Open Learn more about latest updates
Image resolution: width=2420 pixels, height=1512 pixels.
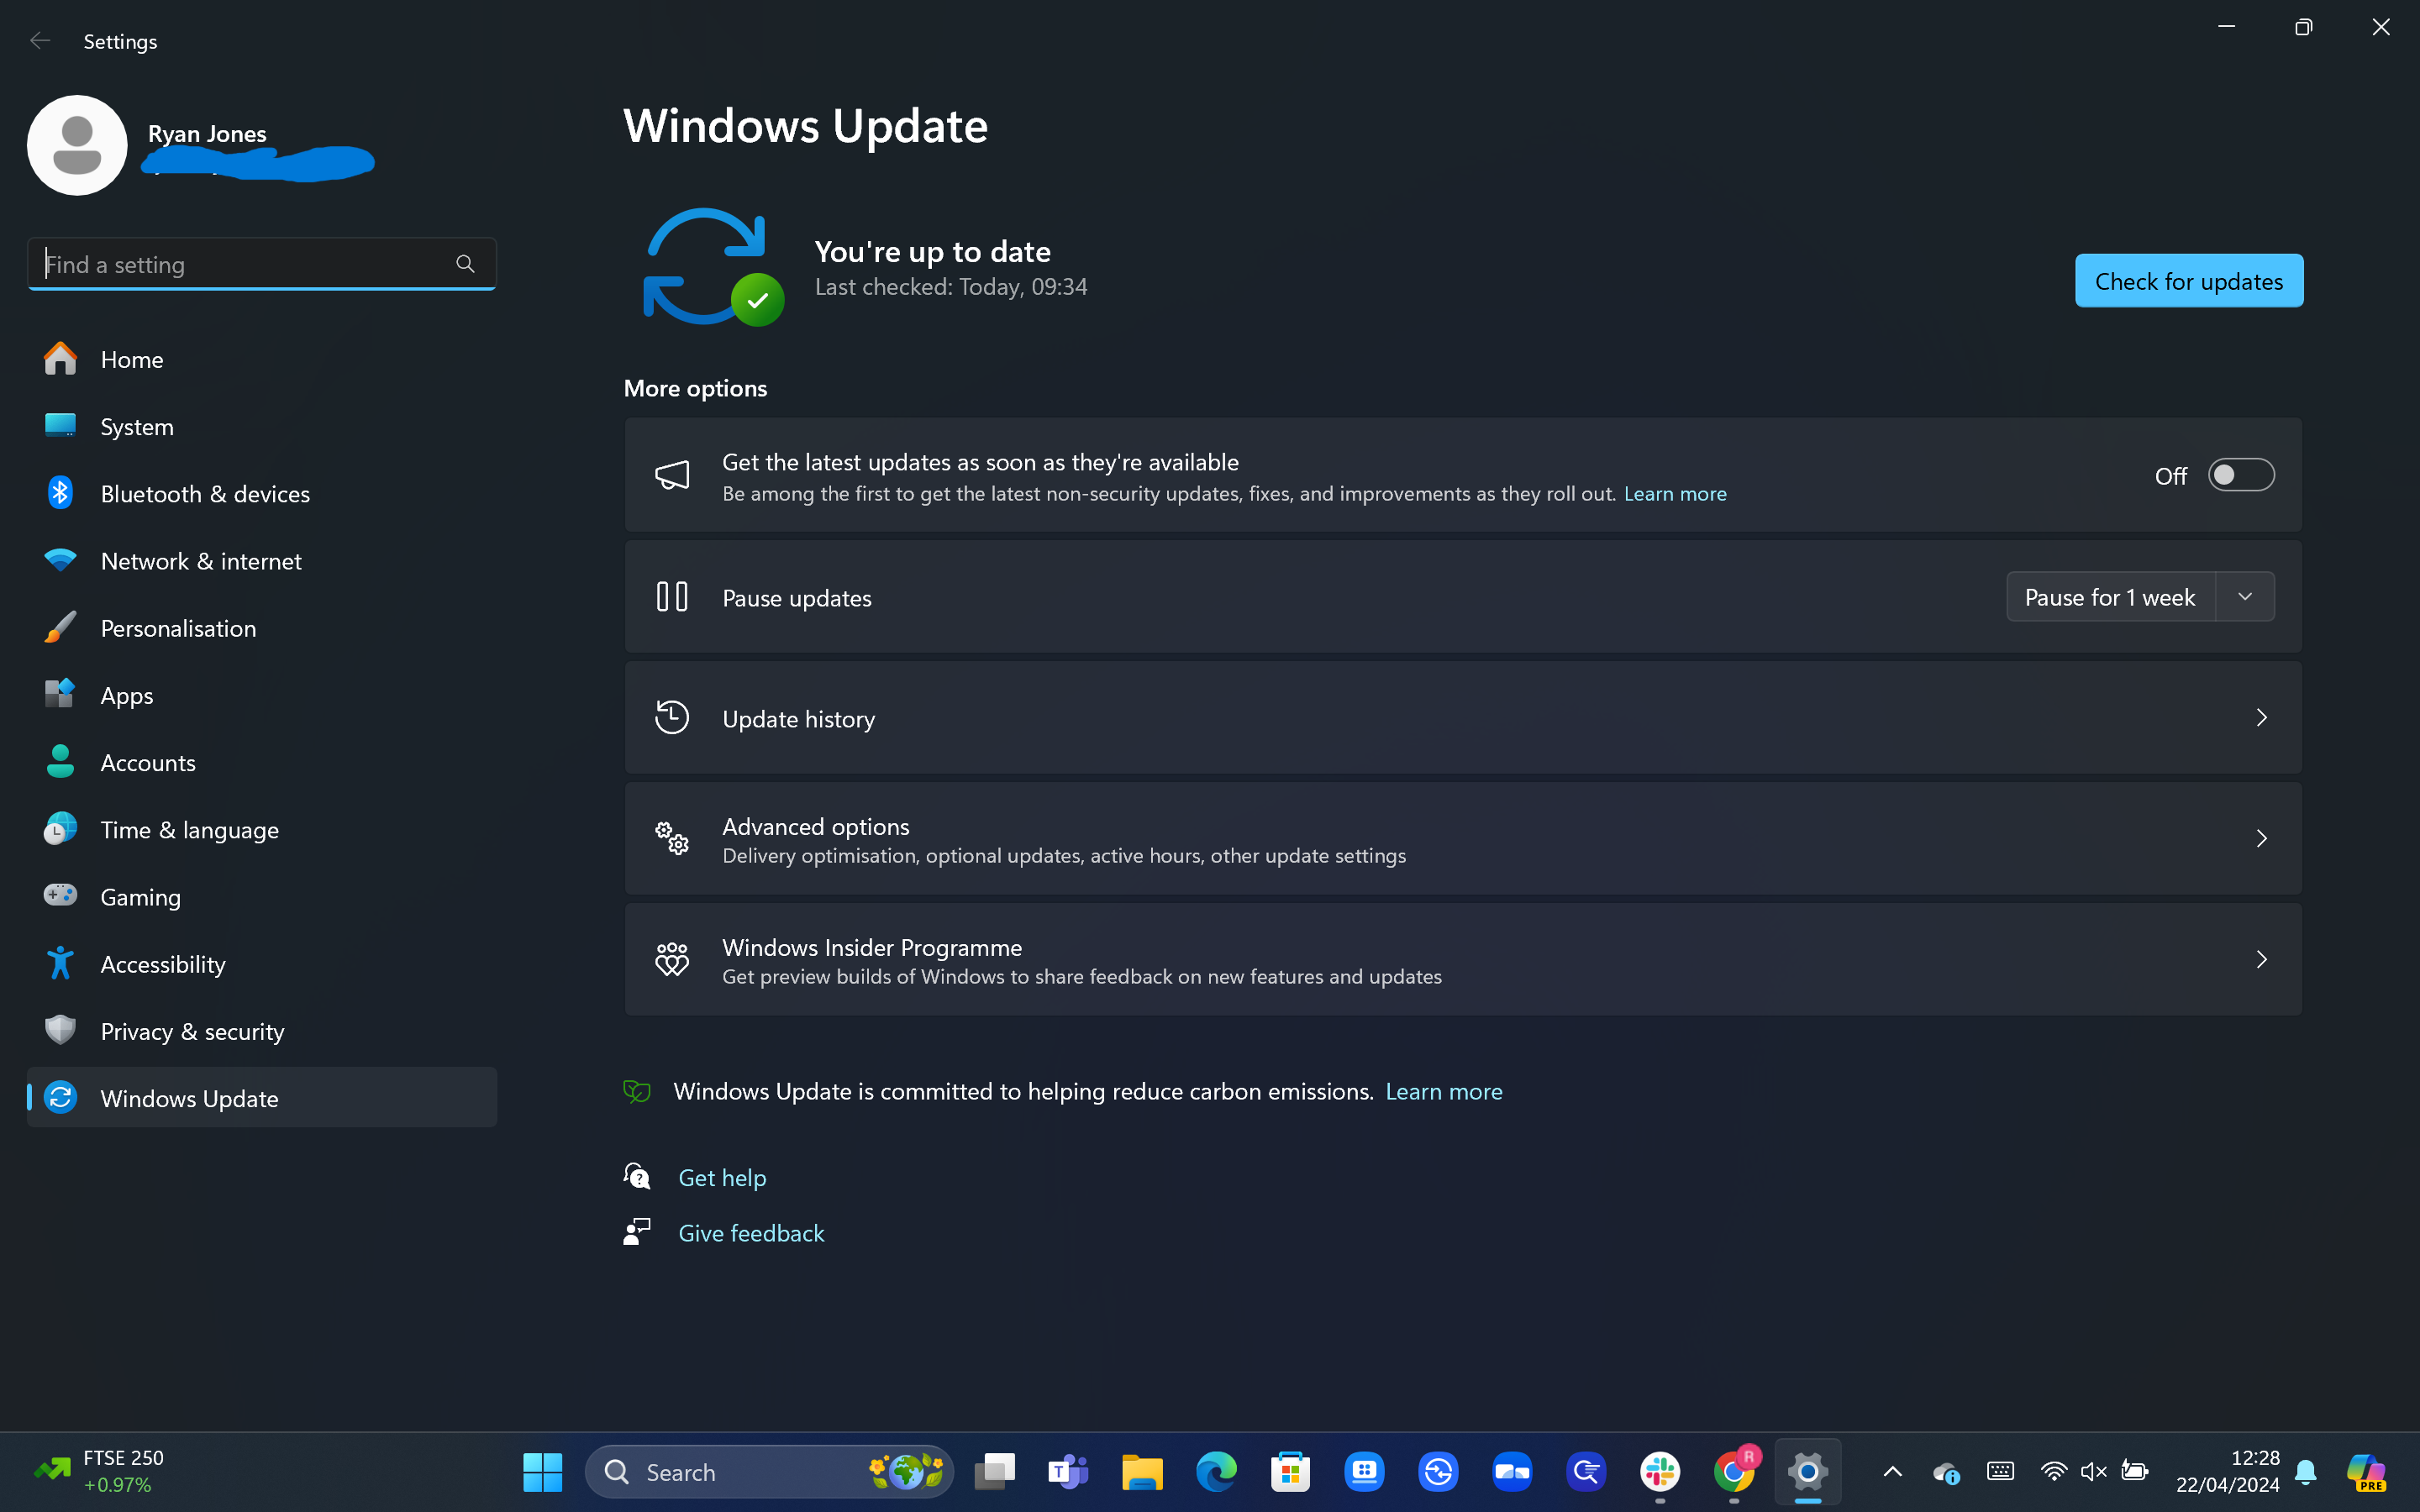tap(1675, 494)
